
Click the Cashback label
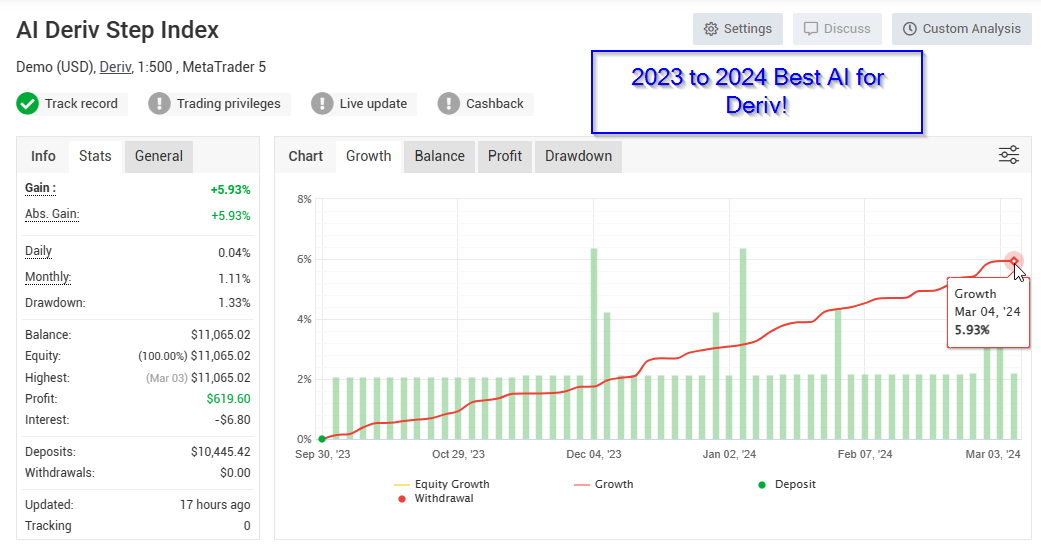click(x=495, y=104)
